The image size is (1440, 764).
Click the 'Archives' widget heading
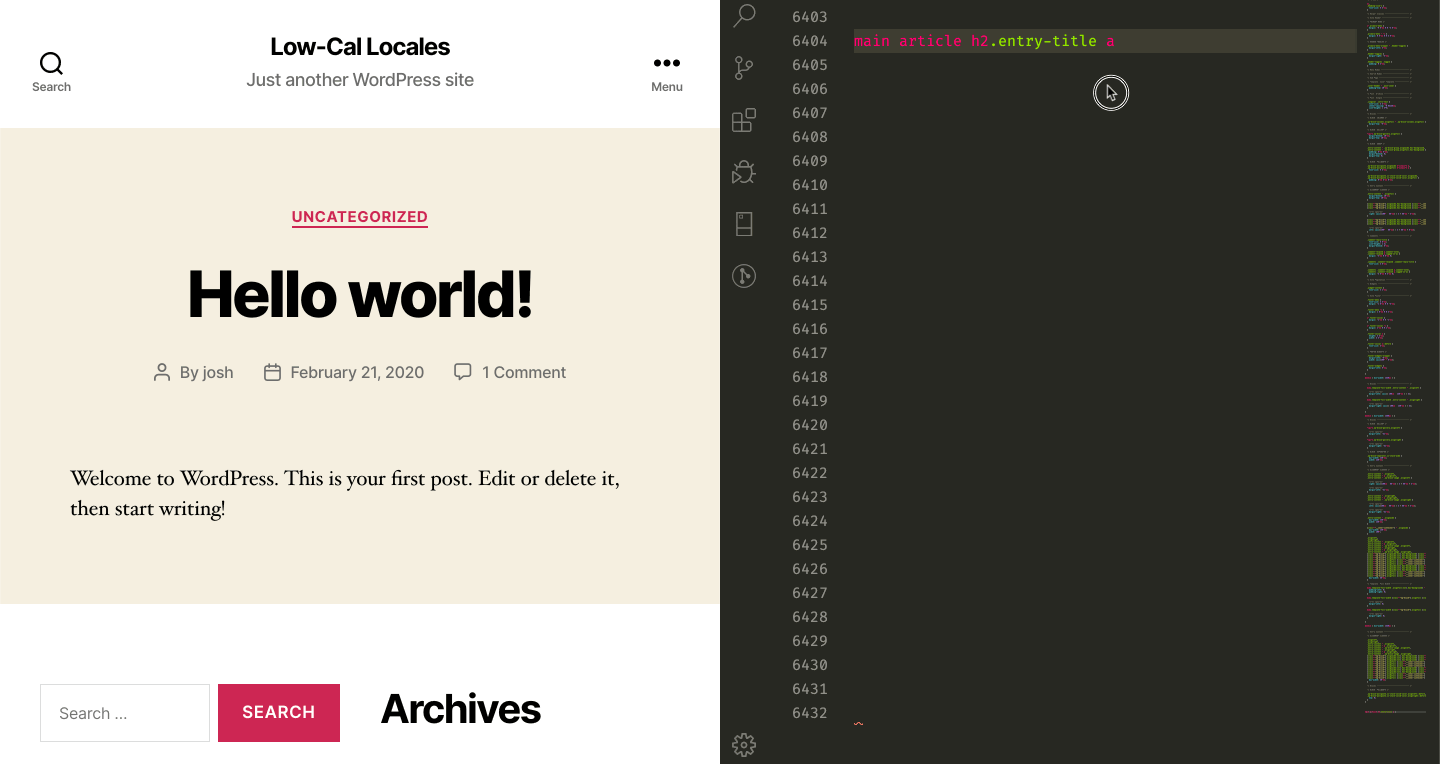461,709
